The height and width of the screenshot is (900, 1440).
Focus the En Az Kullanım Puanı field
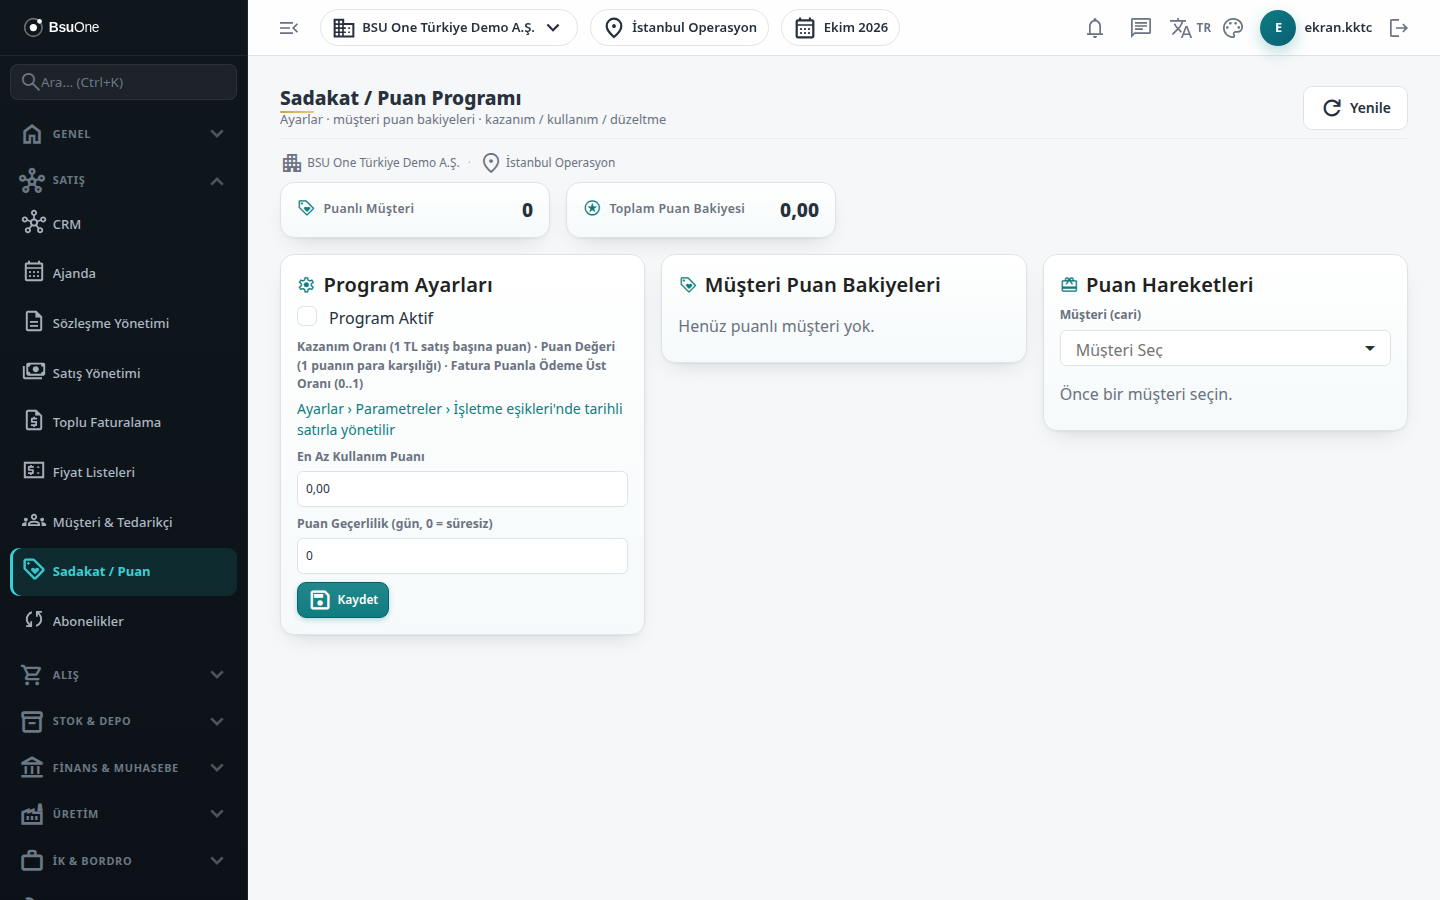pyautogui.click(x=462, y=489)
